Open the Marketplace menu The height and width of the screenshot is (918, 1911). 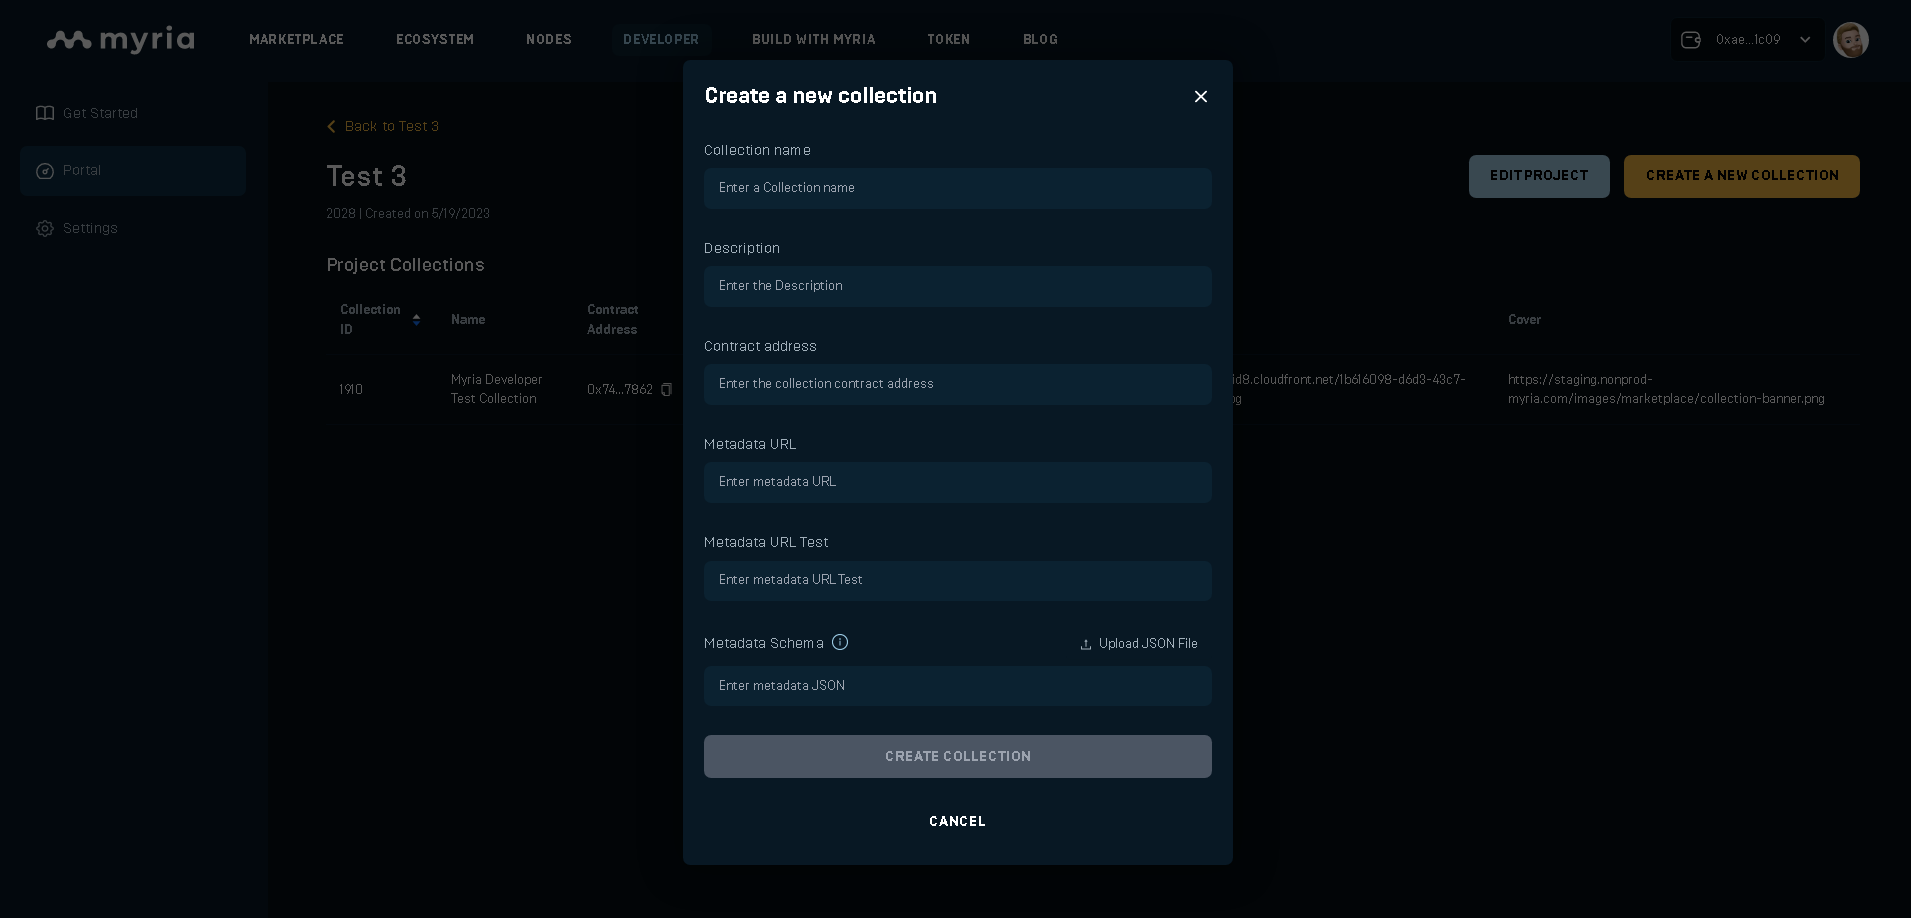tap(296, 39)
